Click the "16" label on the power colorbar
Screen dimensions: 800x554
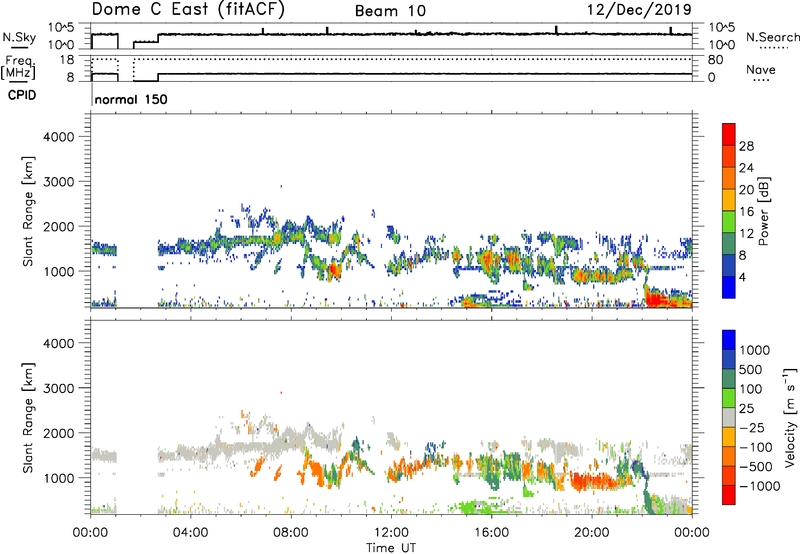tap(746, 212)
